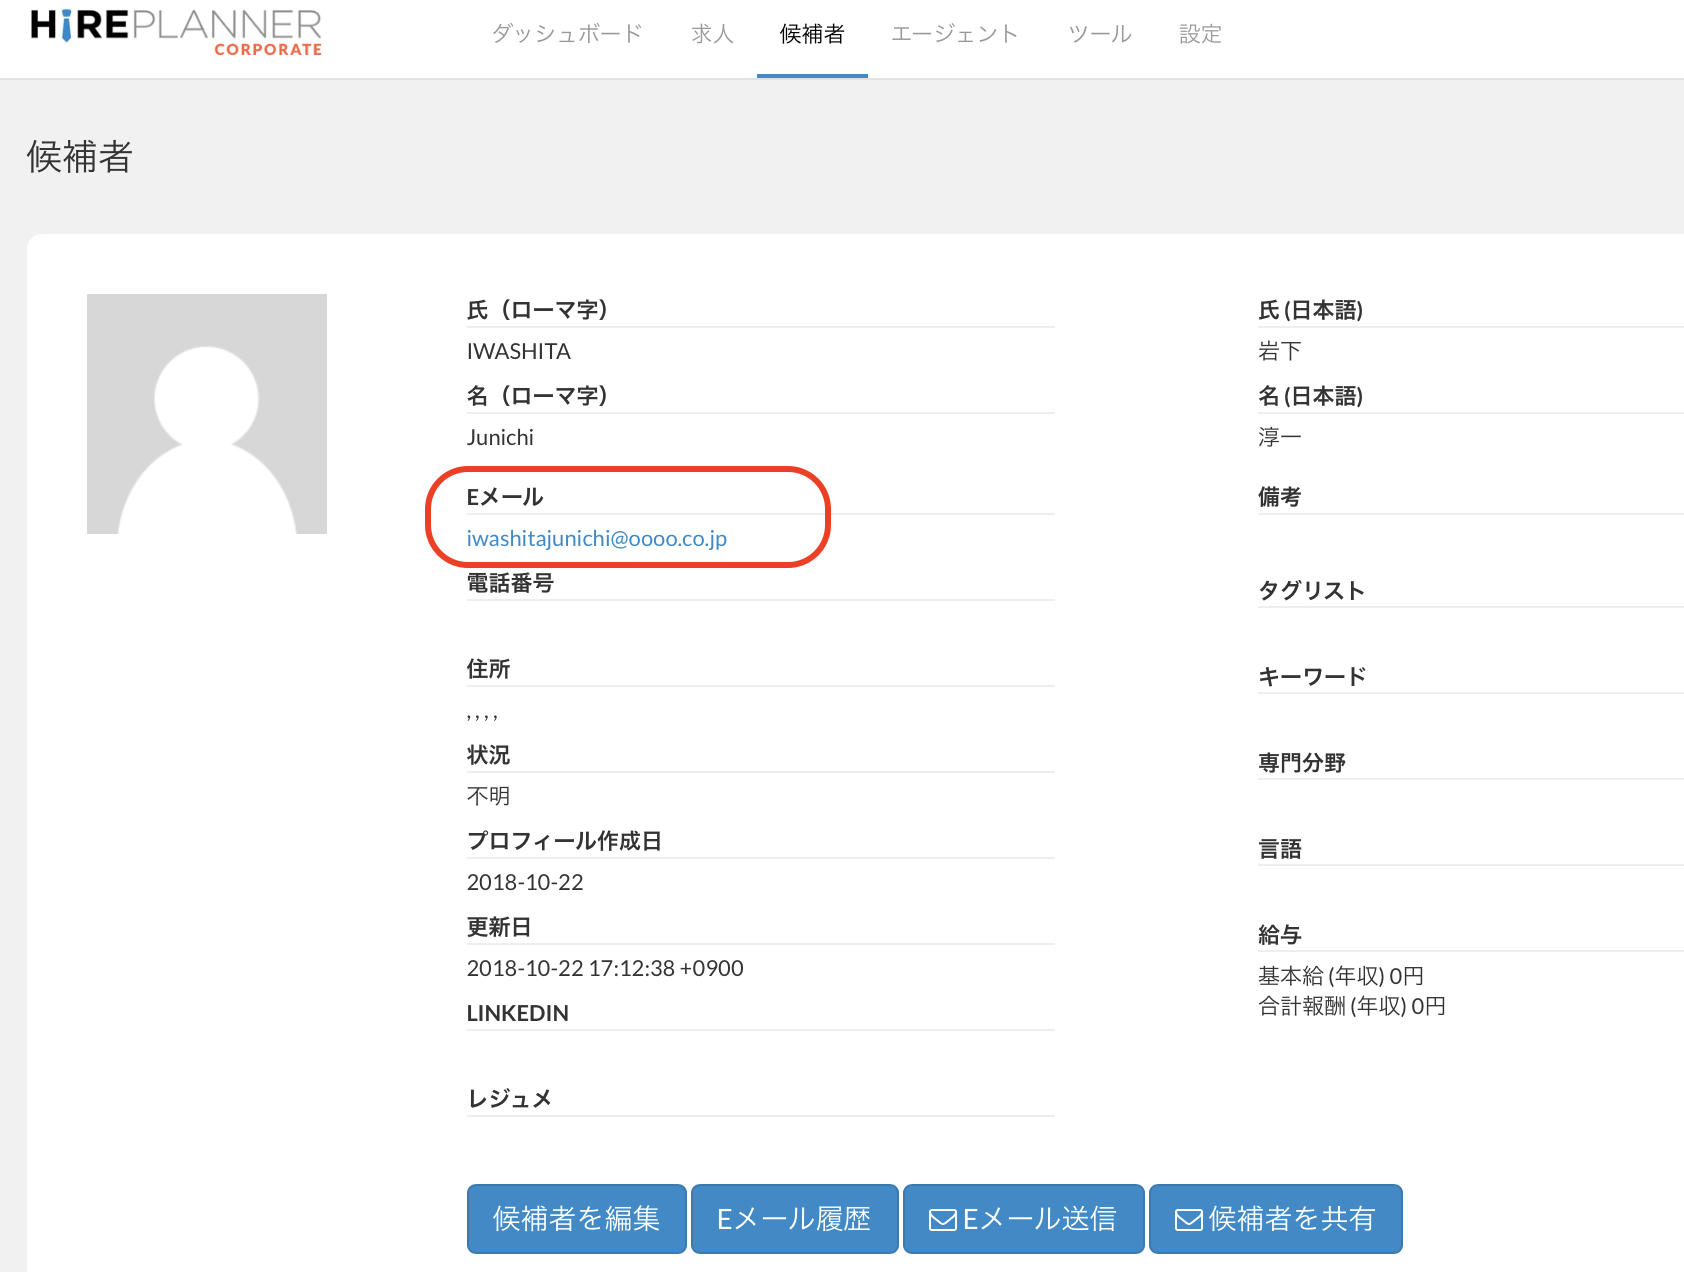
Task: Click the 不明 status value
Action: coord(488,796)
